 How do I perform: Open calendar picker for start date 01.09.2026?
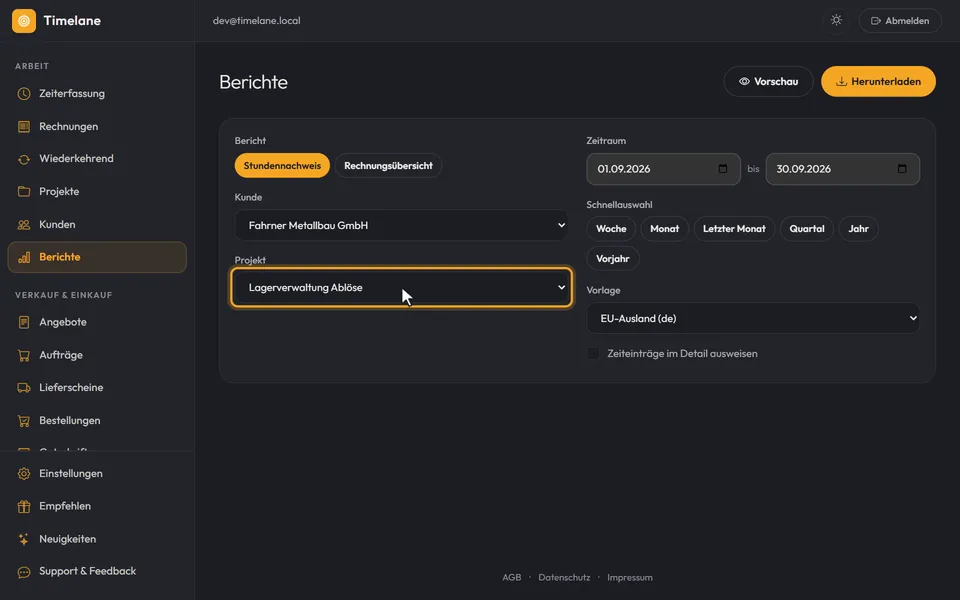[x=723, y=169]
